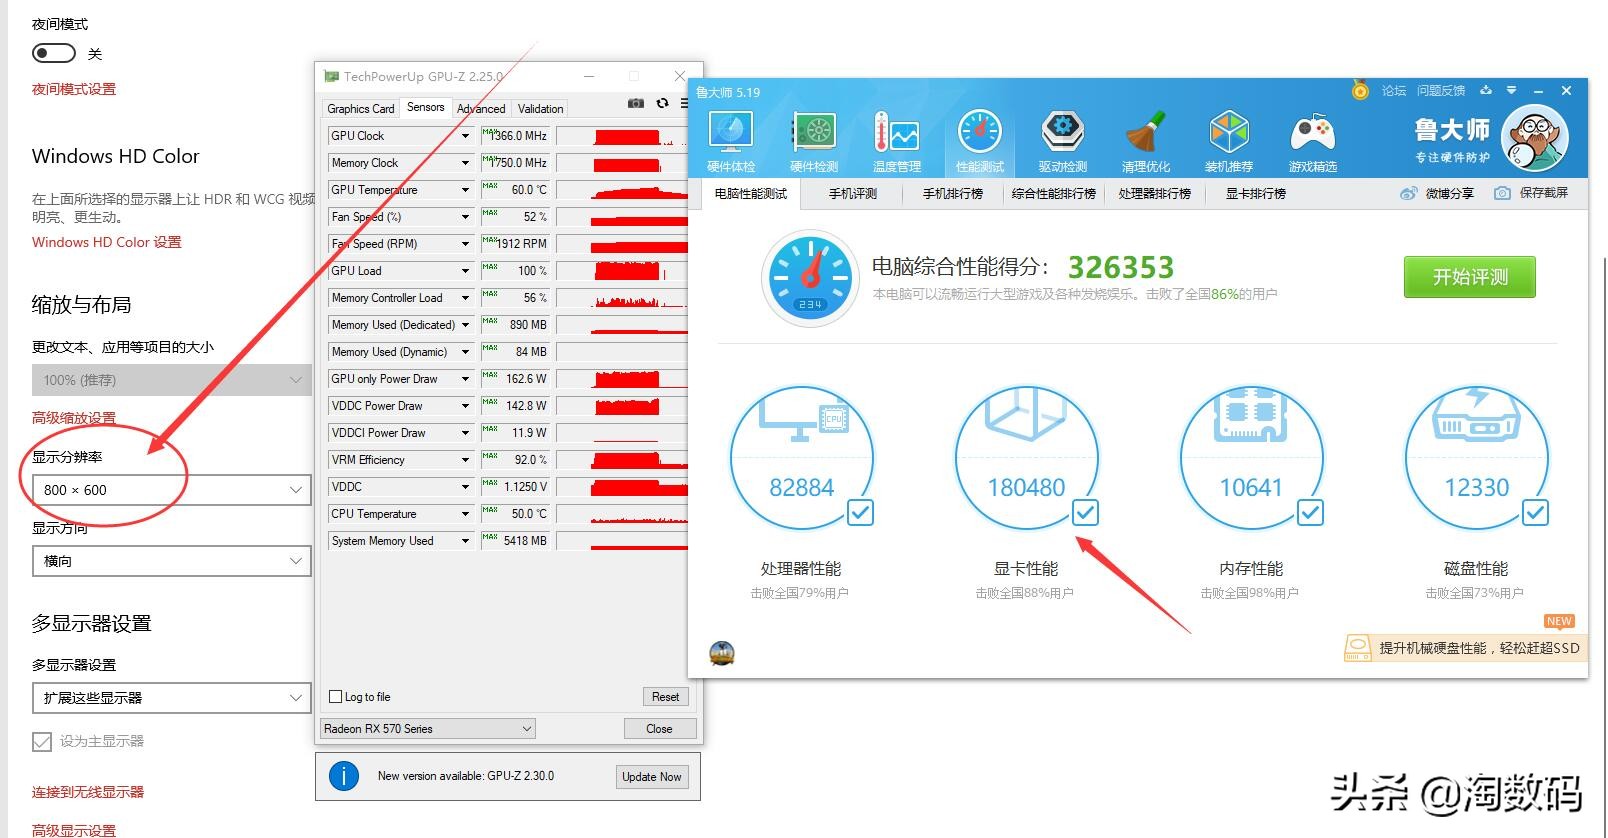
Task: Click the game avatar icon in 鲁大师 footer
Action: tap(722, 654)
